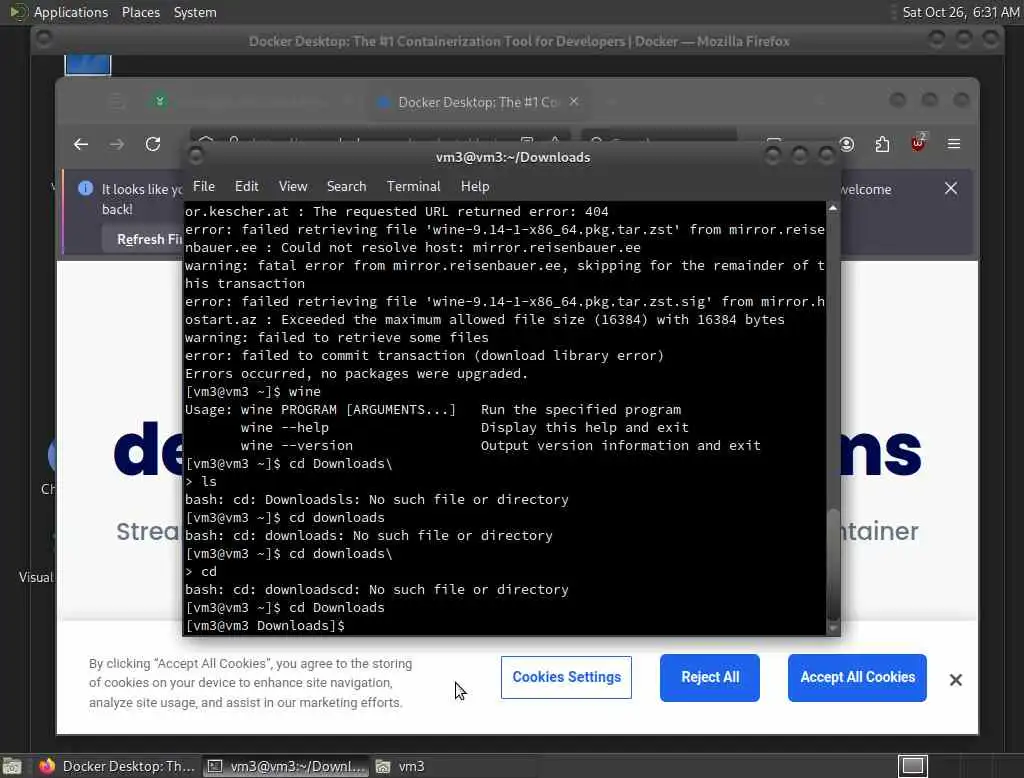Open terminal View menu
1024x778 pixels.
293,186
